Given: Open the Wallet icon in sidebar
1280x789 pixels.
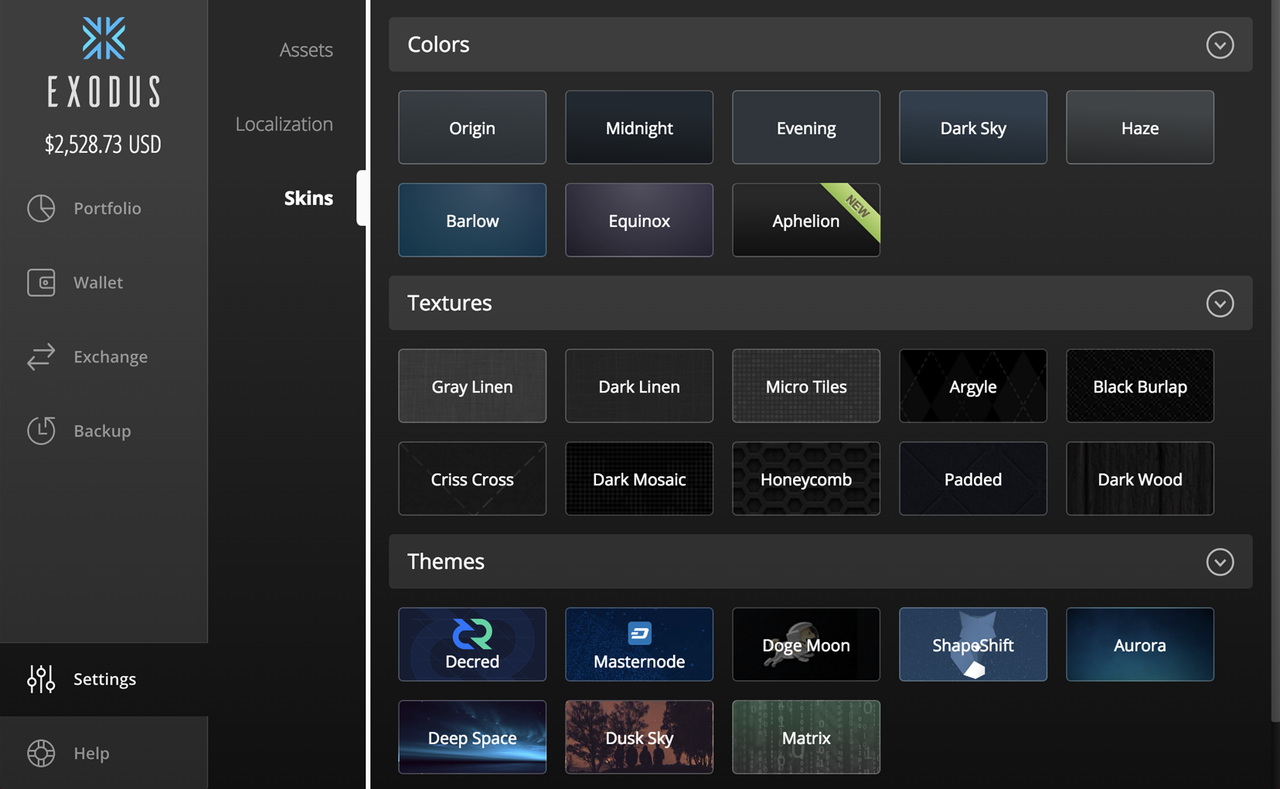Looking at the screenshot, I should tap(41, 283).
